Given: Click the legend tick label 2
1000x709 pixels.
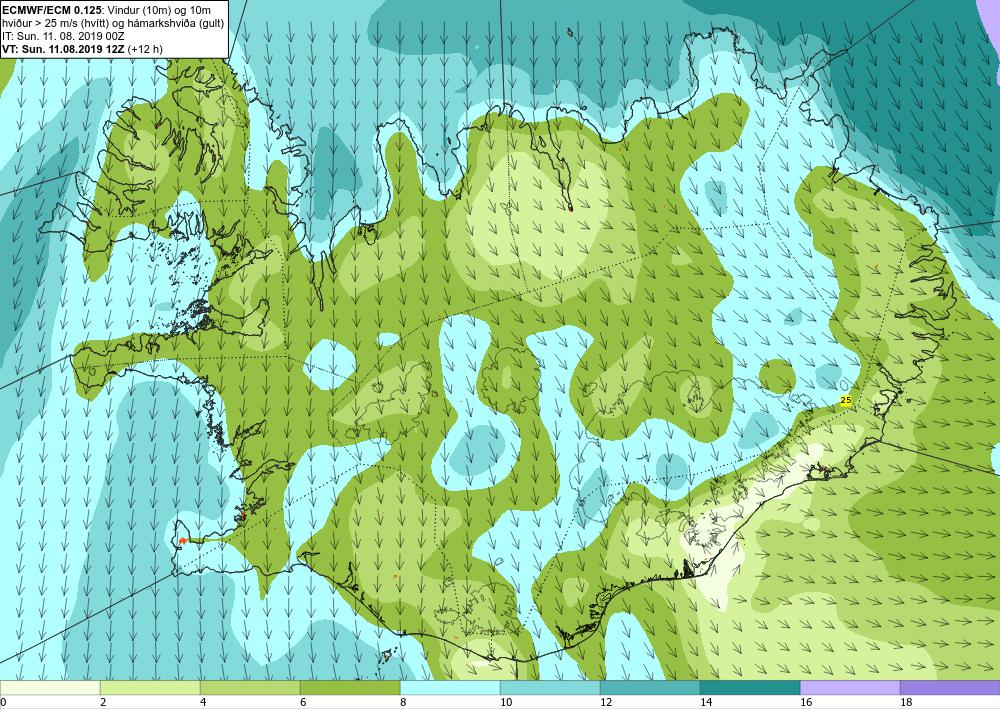Looking at the screenshot, I should (x=103, y=702).
